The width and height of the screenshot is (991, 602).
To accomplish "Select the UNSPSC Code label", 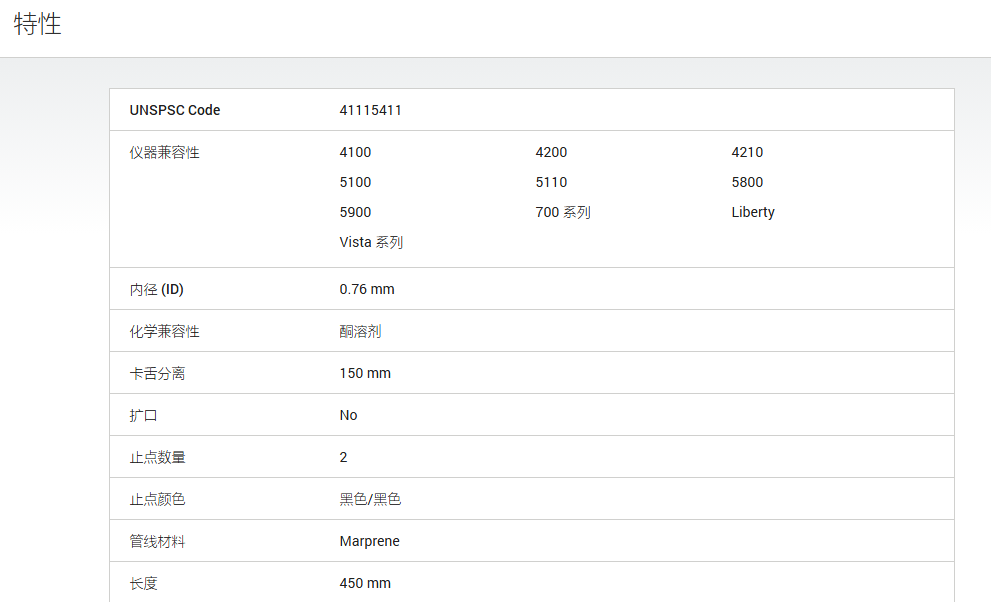I will click(174, 110).
